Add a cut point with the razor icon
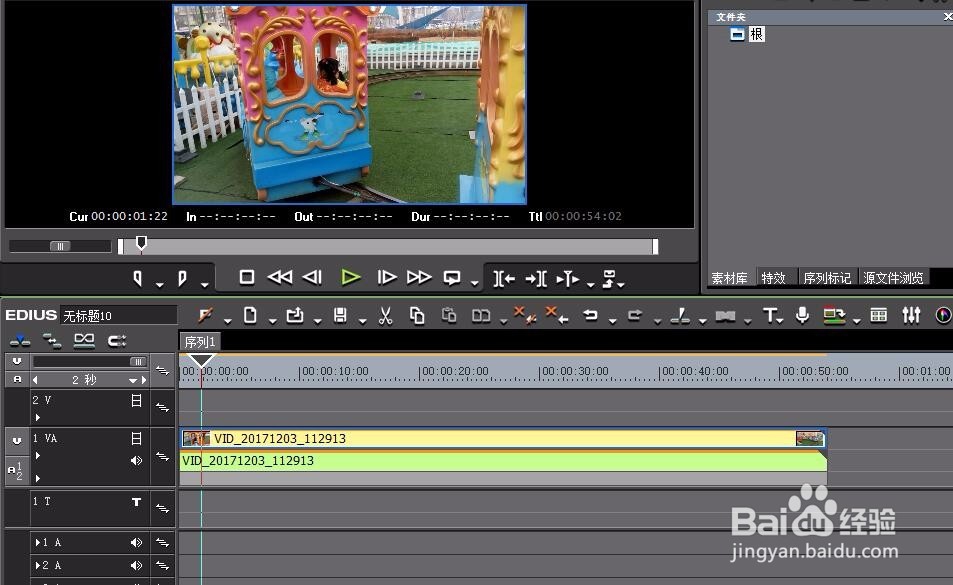This screenshot has width=953, height=585. pyautogui.click(x=680, y=315)
